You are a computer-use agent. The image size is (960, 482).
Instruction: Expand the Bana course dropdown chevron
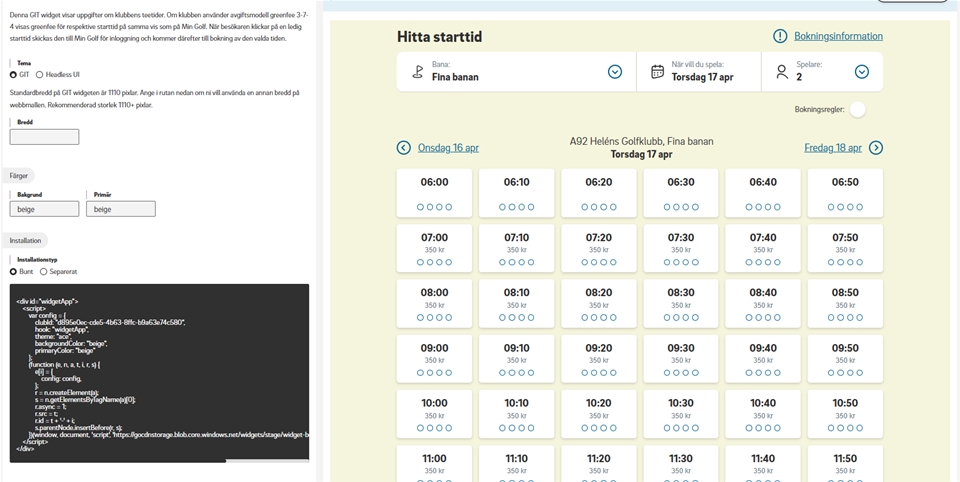coord(615,72)
